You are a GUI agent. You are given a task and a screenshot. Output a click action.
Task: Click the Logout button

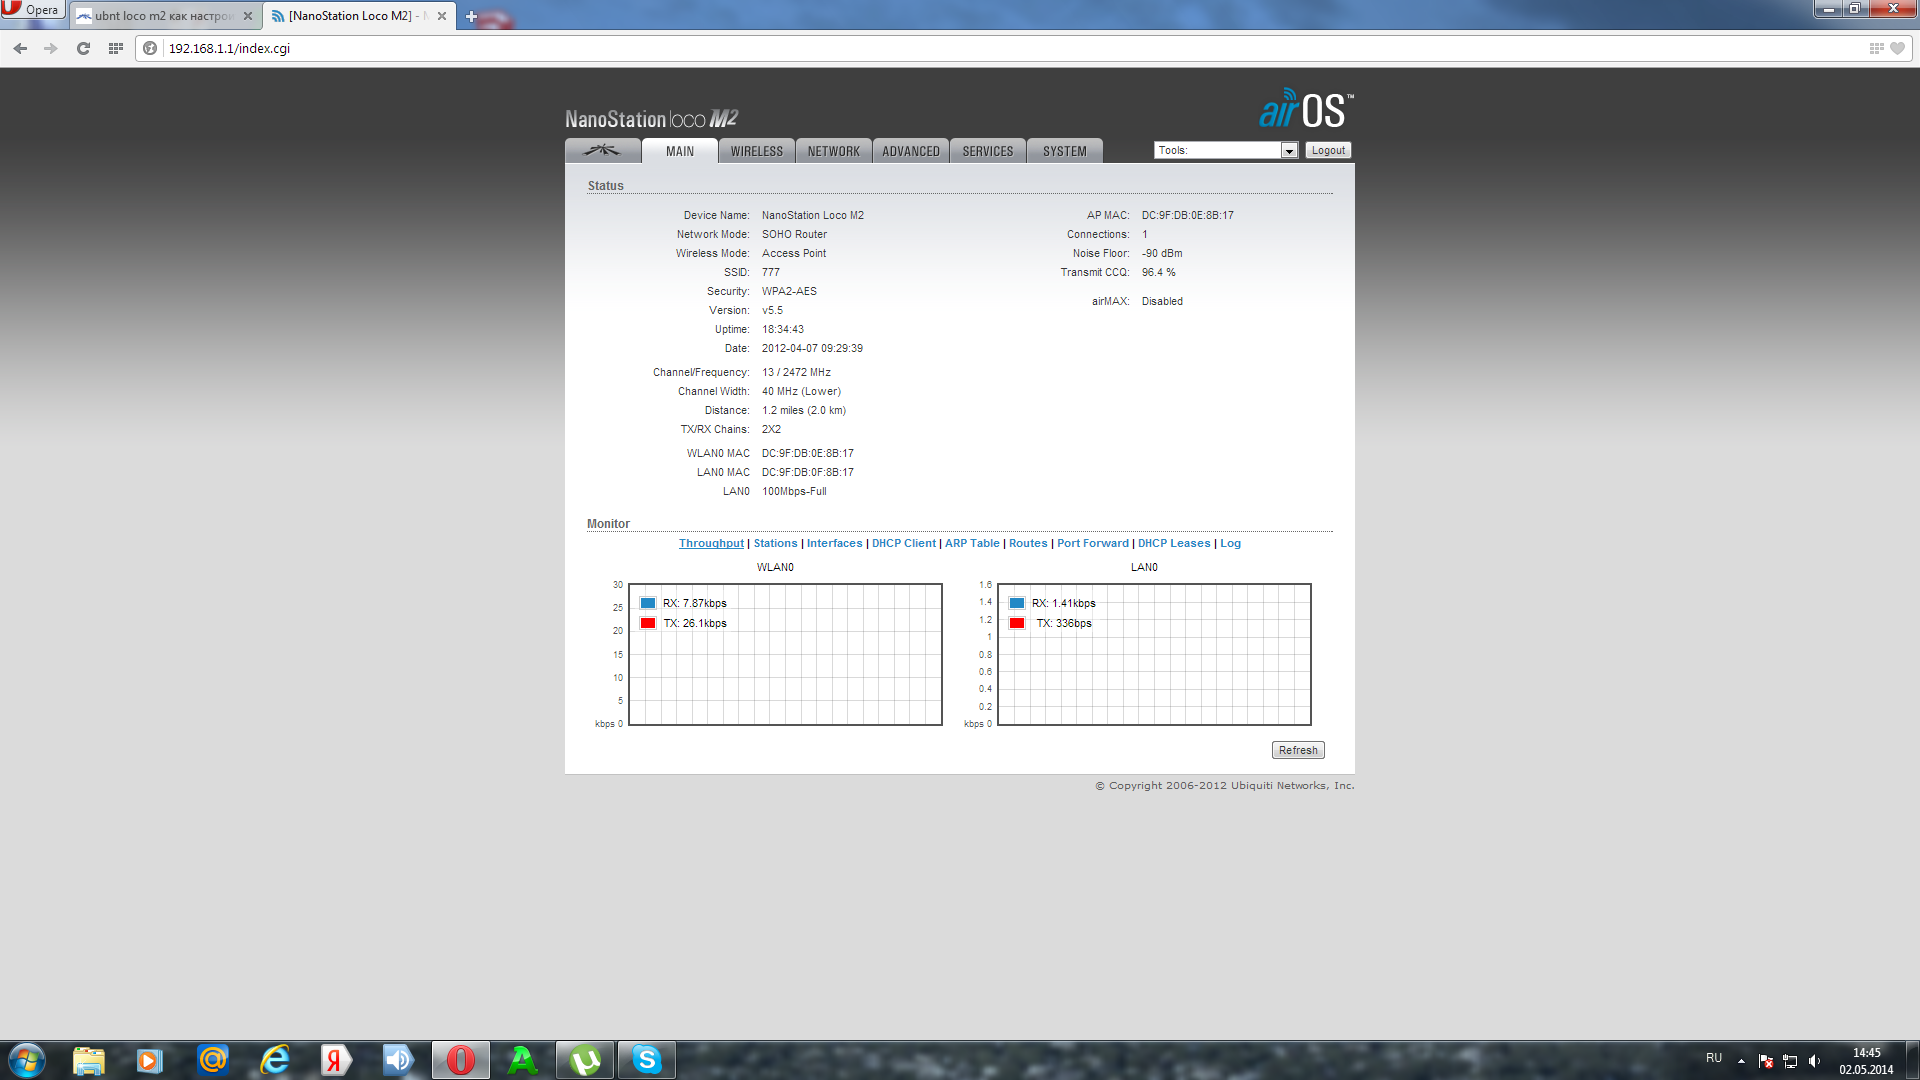point(1328,150)
